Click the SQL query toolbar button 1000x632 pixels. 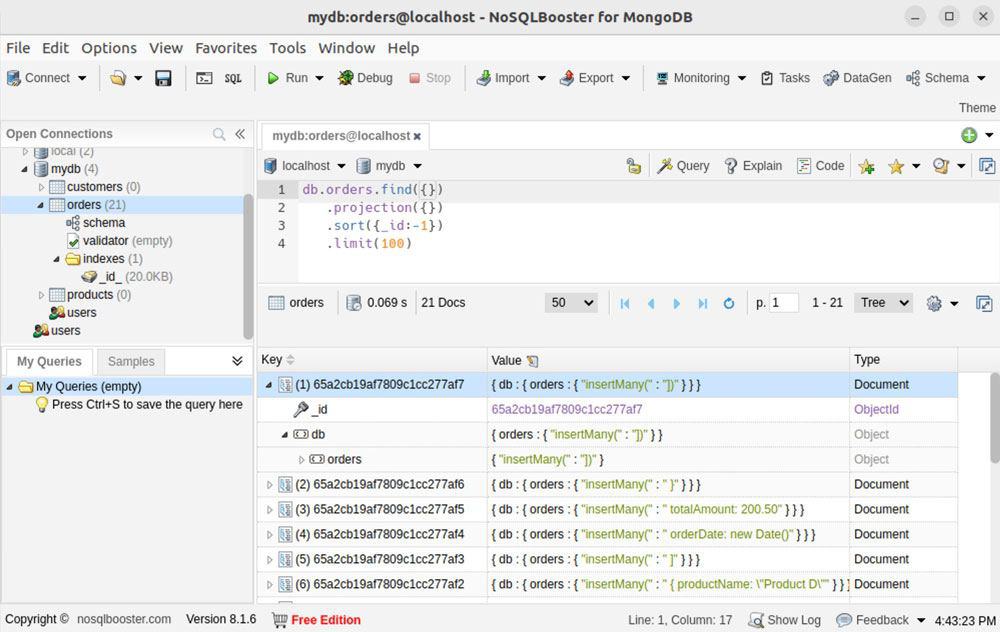point(233,78)
